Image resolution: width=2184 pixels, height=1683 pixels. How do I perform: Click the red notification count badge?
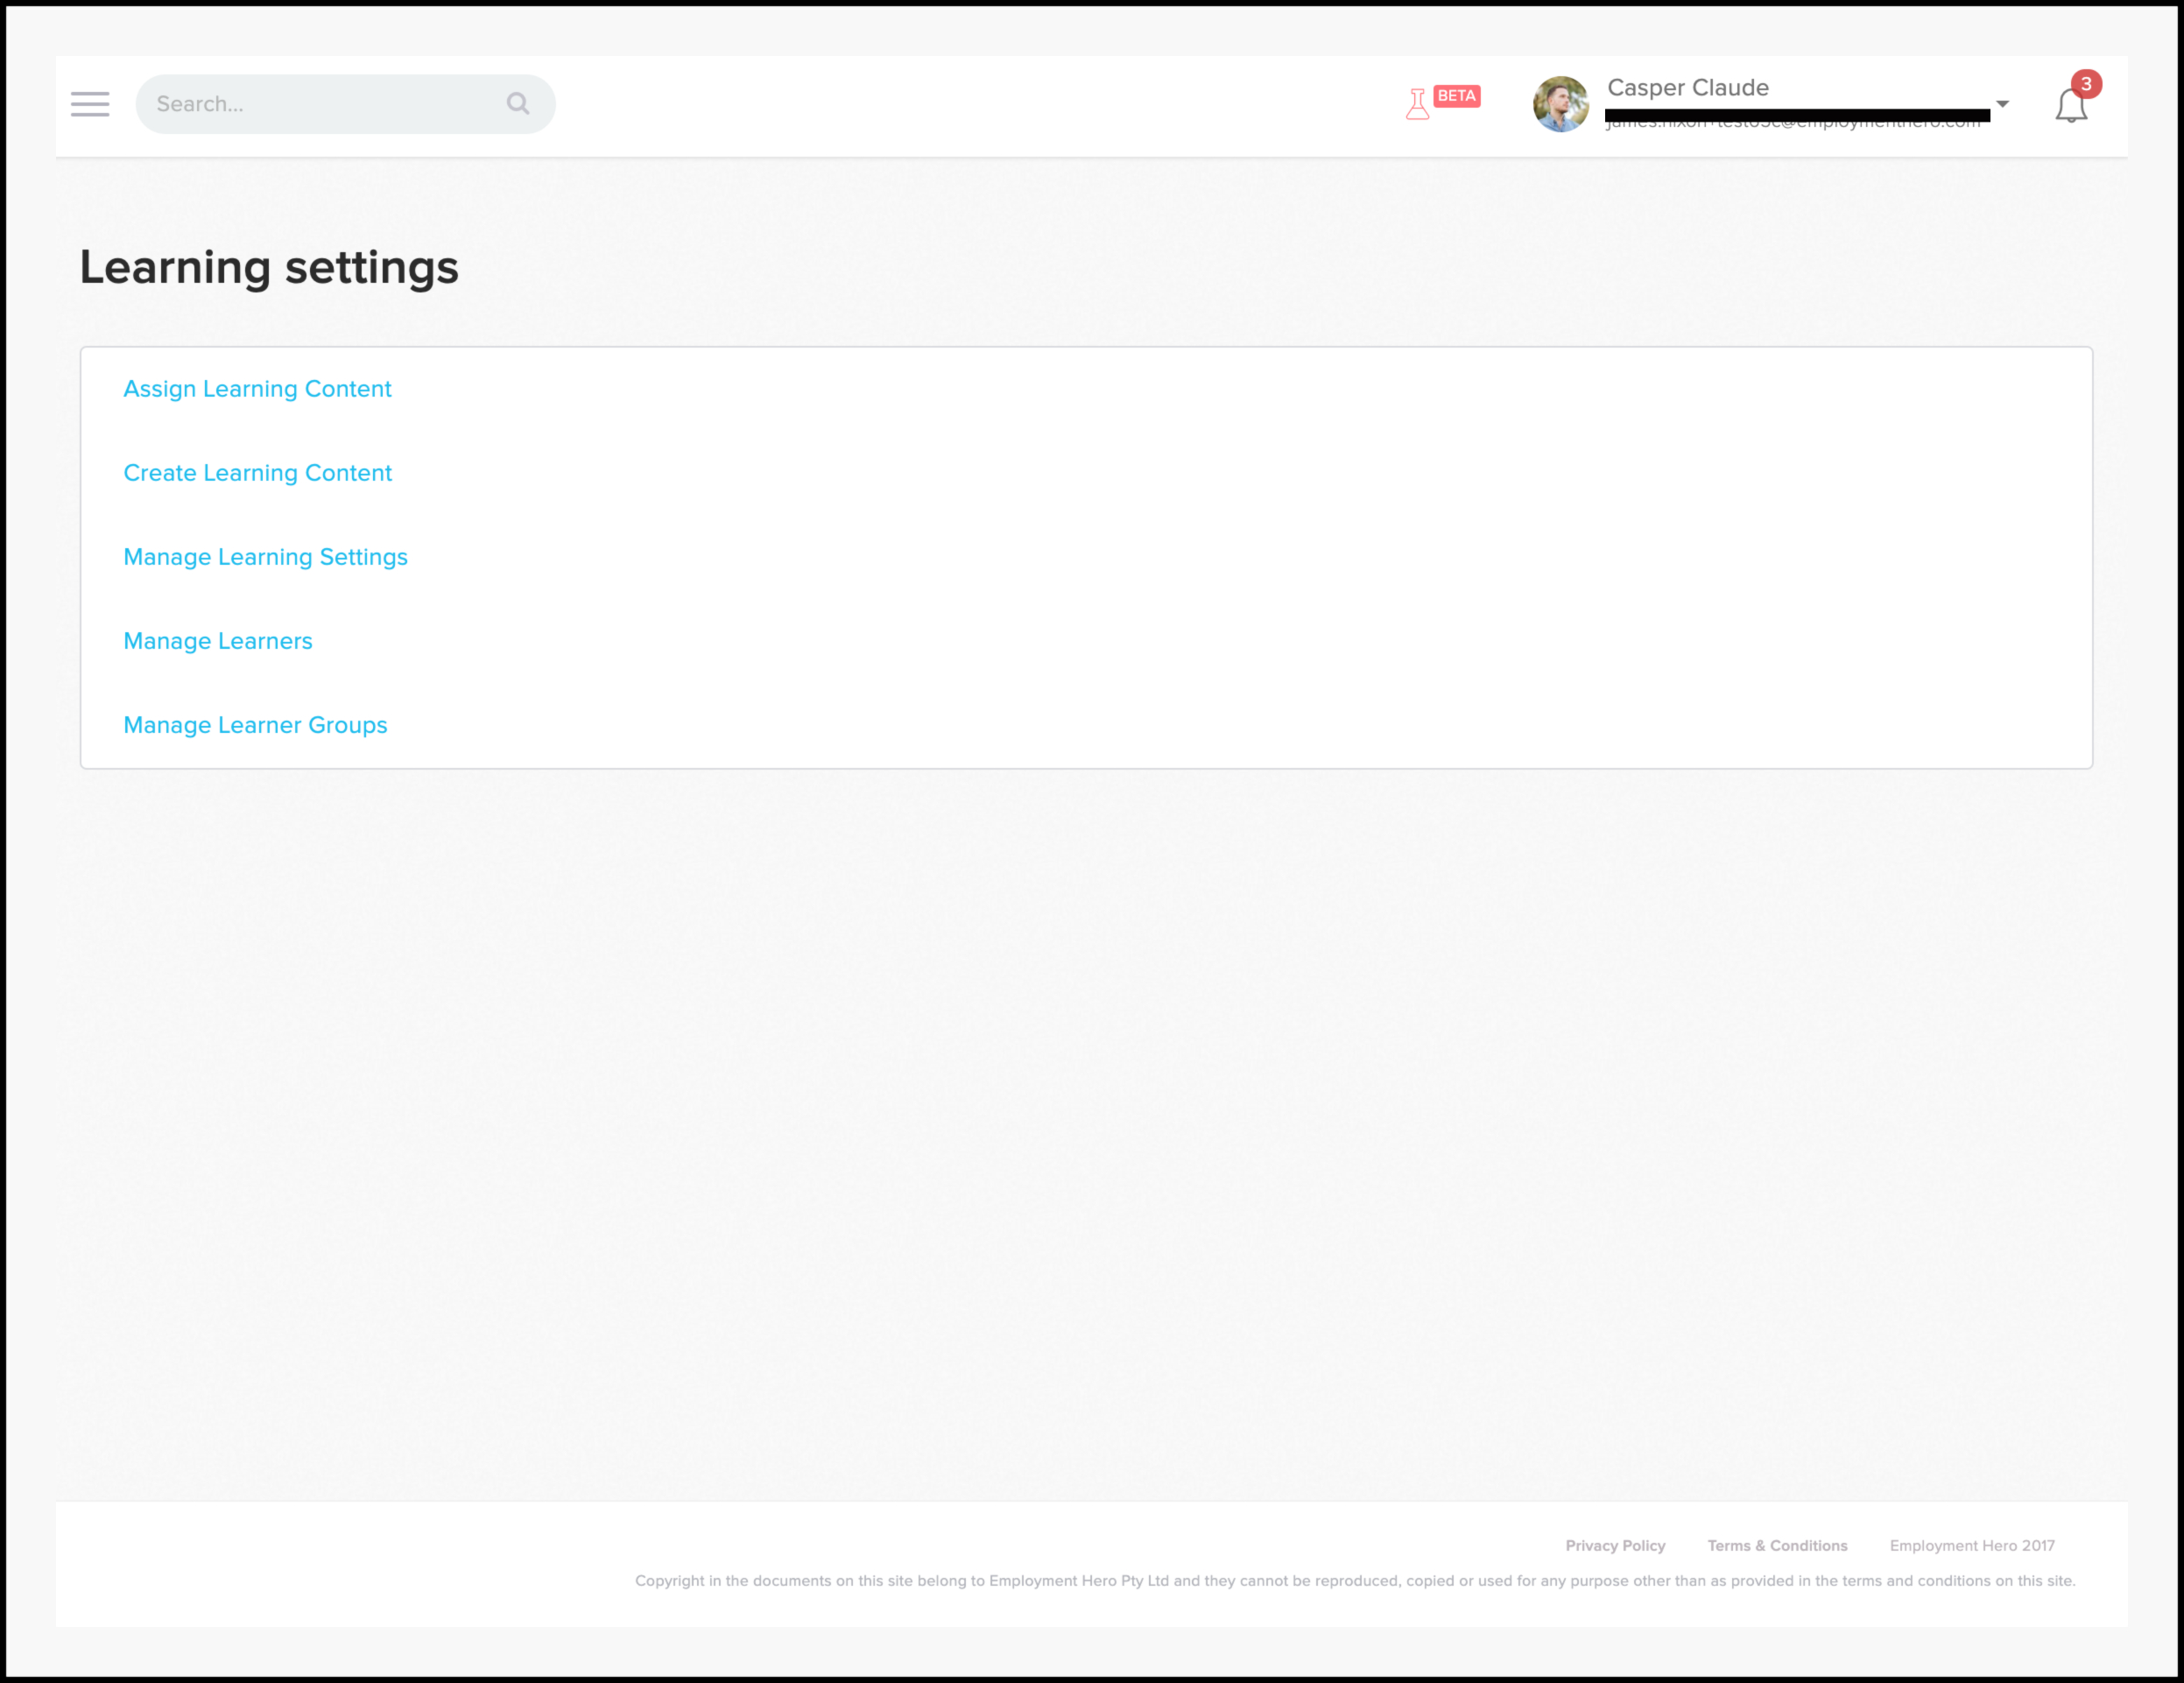coord(2085,84)
